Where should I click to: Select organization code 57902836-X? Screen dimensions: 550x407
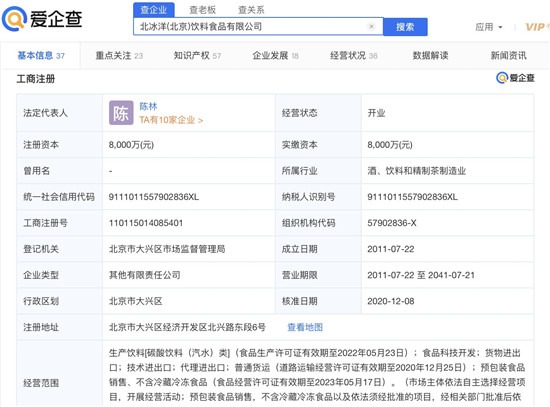(392, 223)
